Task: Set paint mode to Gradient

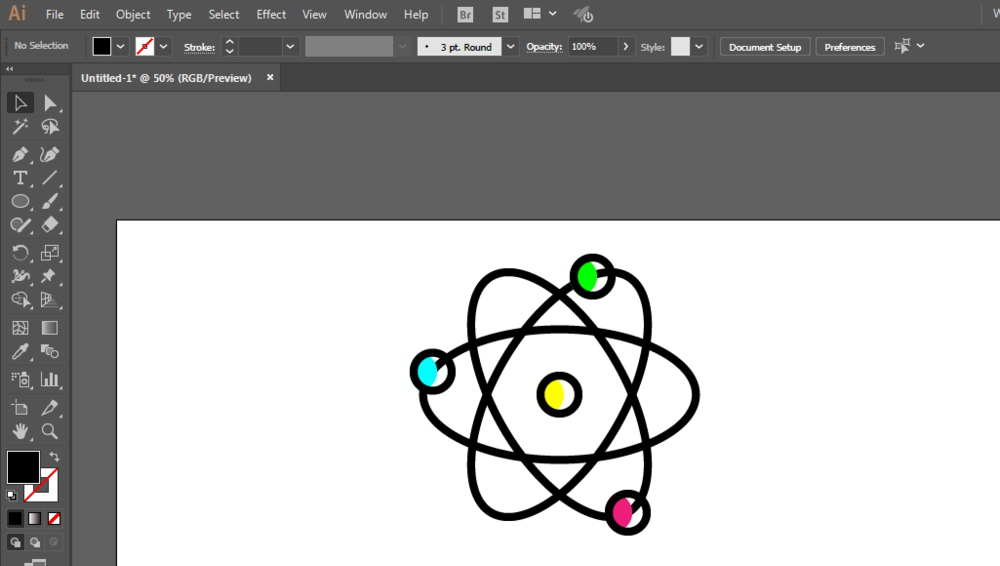Action: pyautogui.click(x=34, y=519)
